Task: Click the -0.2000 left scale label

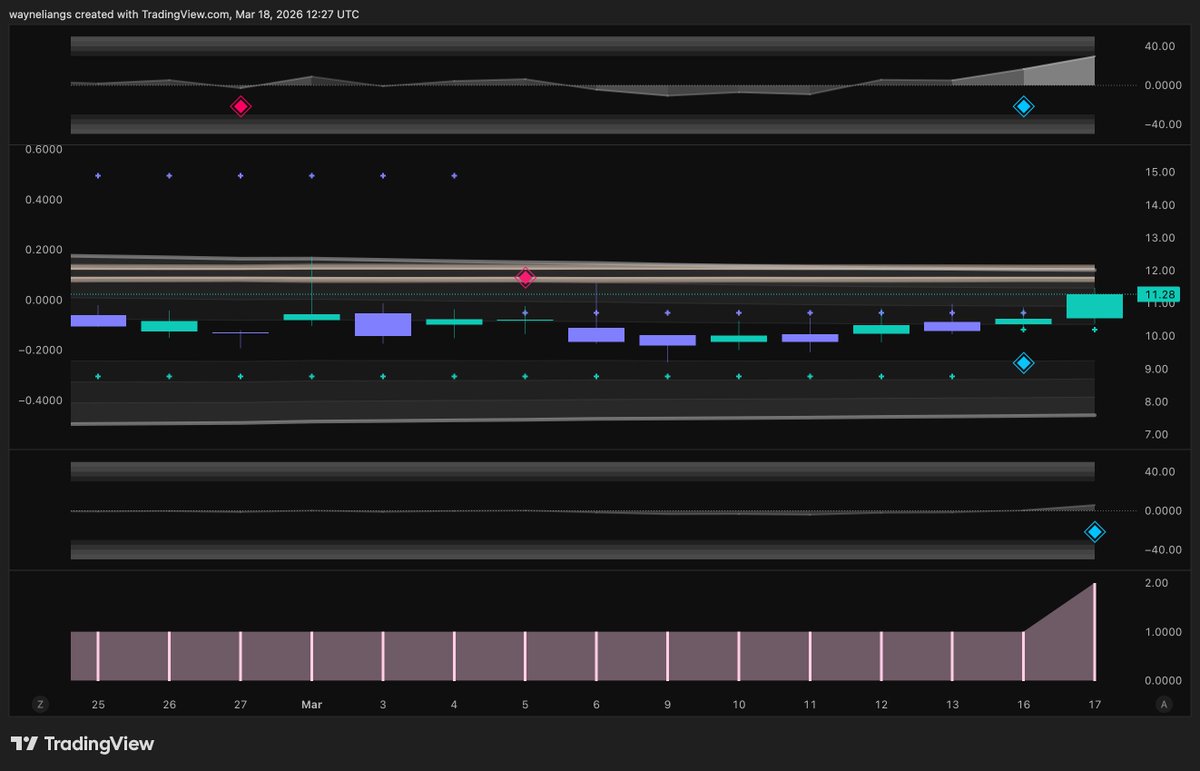Action: click(43, 351)
